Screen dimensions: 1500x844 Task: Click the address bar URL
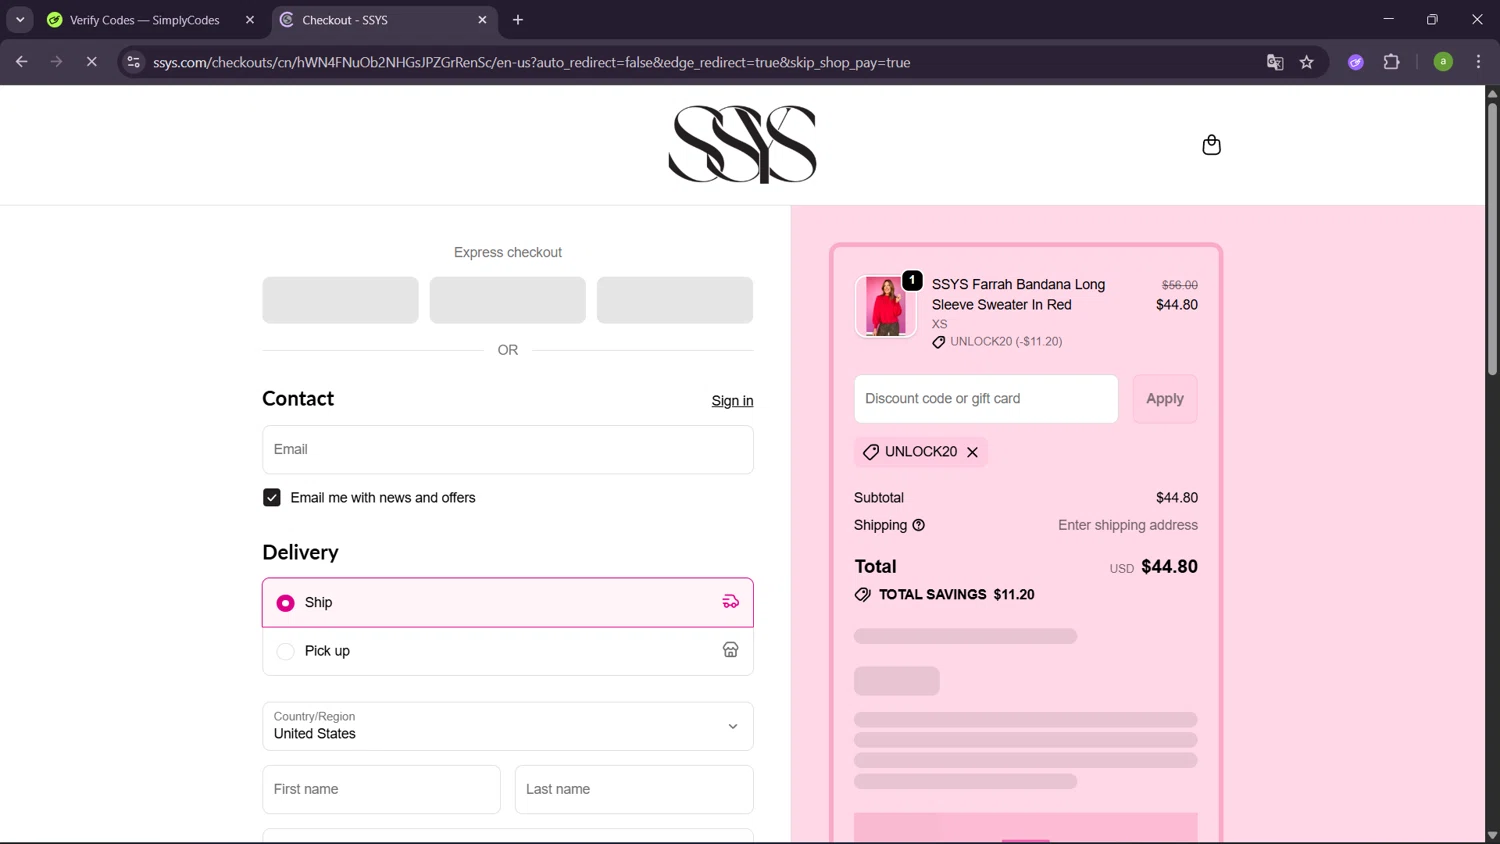(x=531, y=62)
